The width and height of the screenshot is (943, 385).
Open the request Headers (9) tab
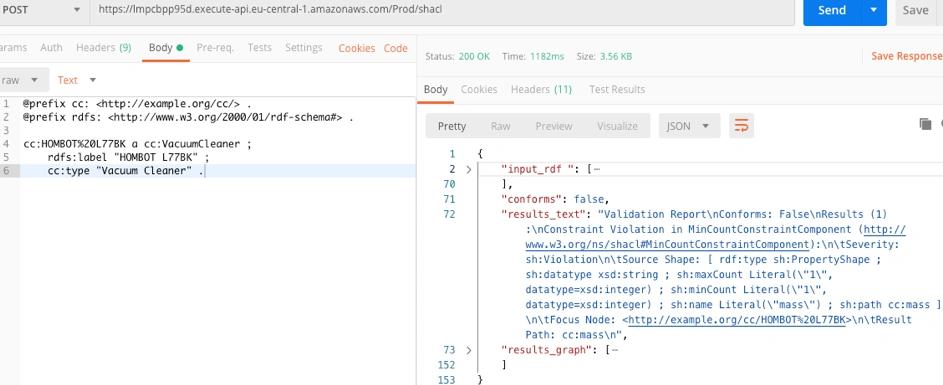tap(103, 48)
